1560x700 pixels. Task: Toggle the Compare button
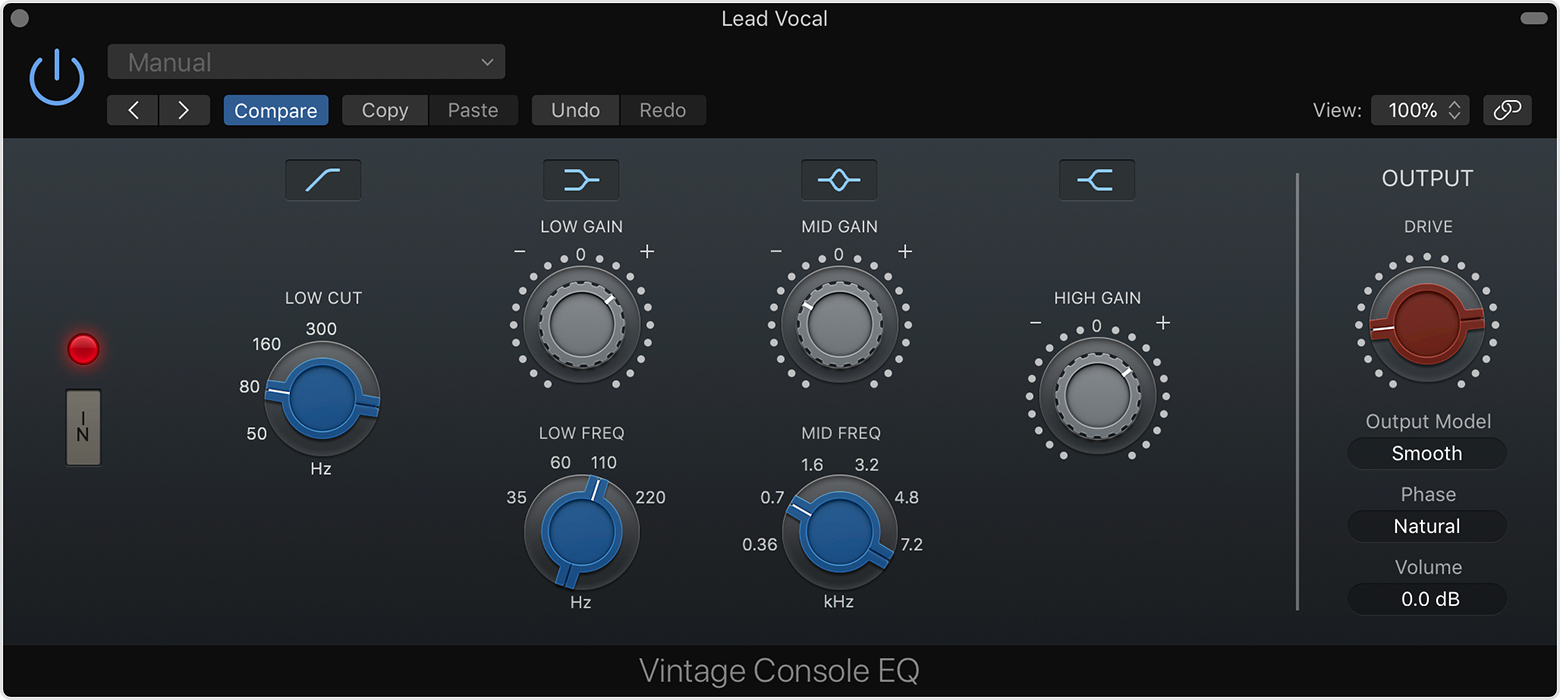click(276, 110)
